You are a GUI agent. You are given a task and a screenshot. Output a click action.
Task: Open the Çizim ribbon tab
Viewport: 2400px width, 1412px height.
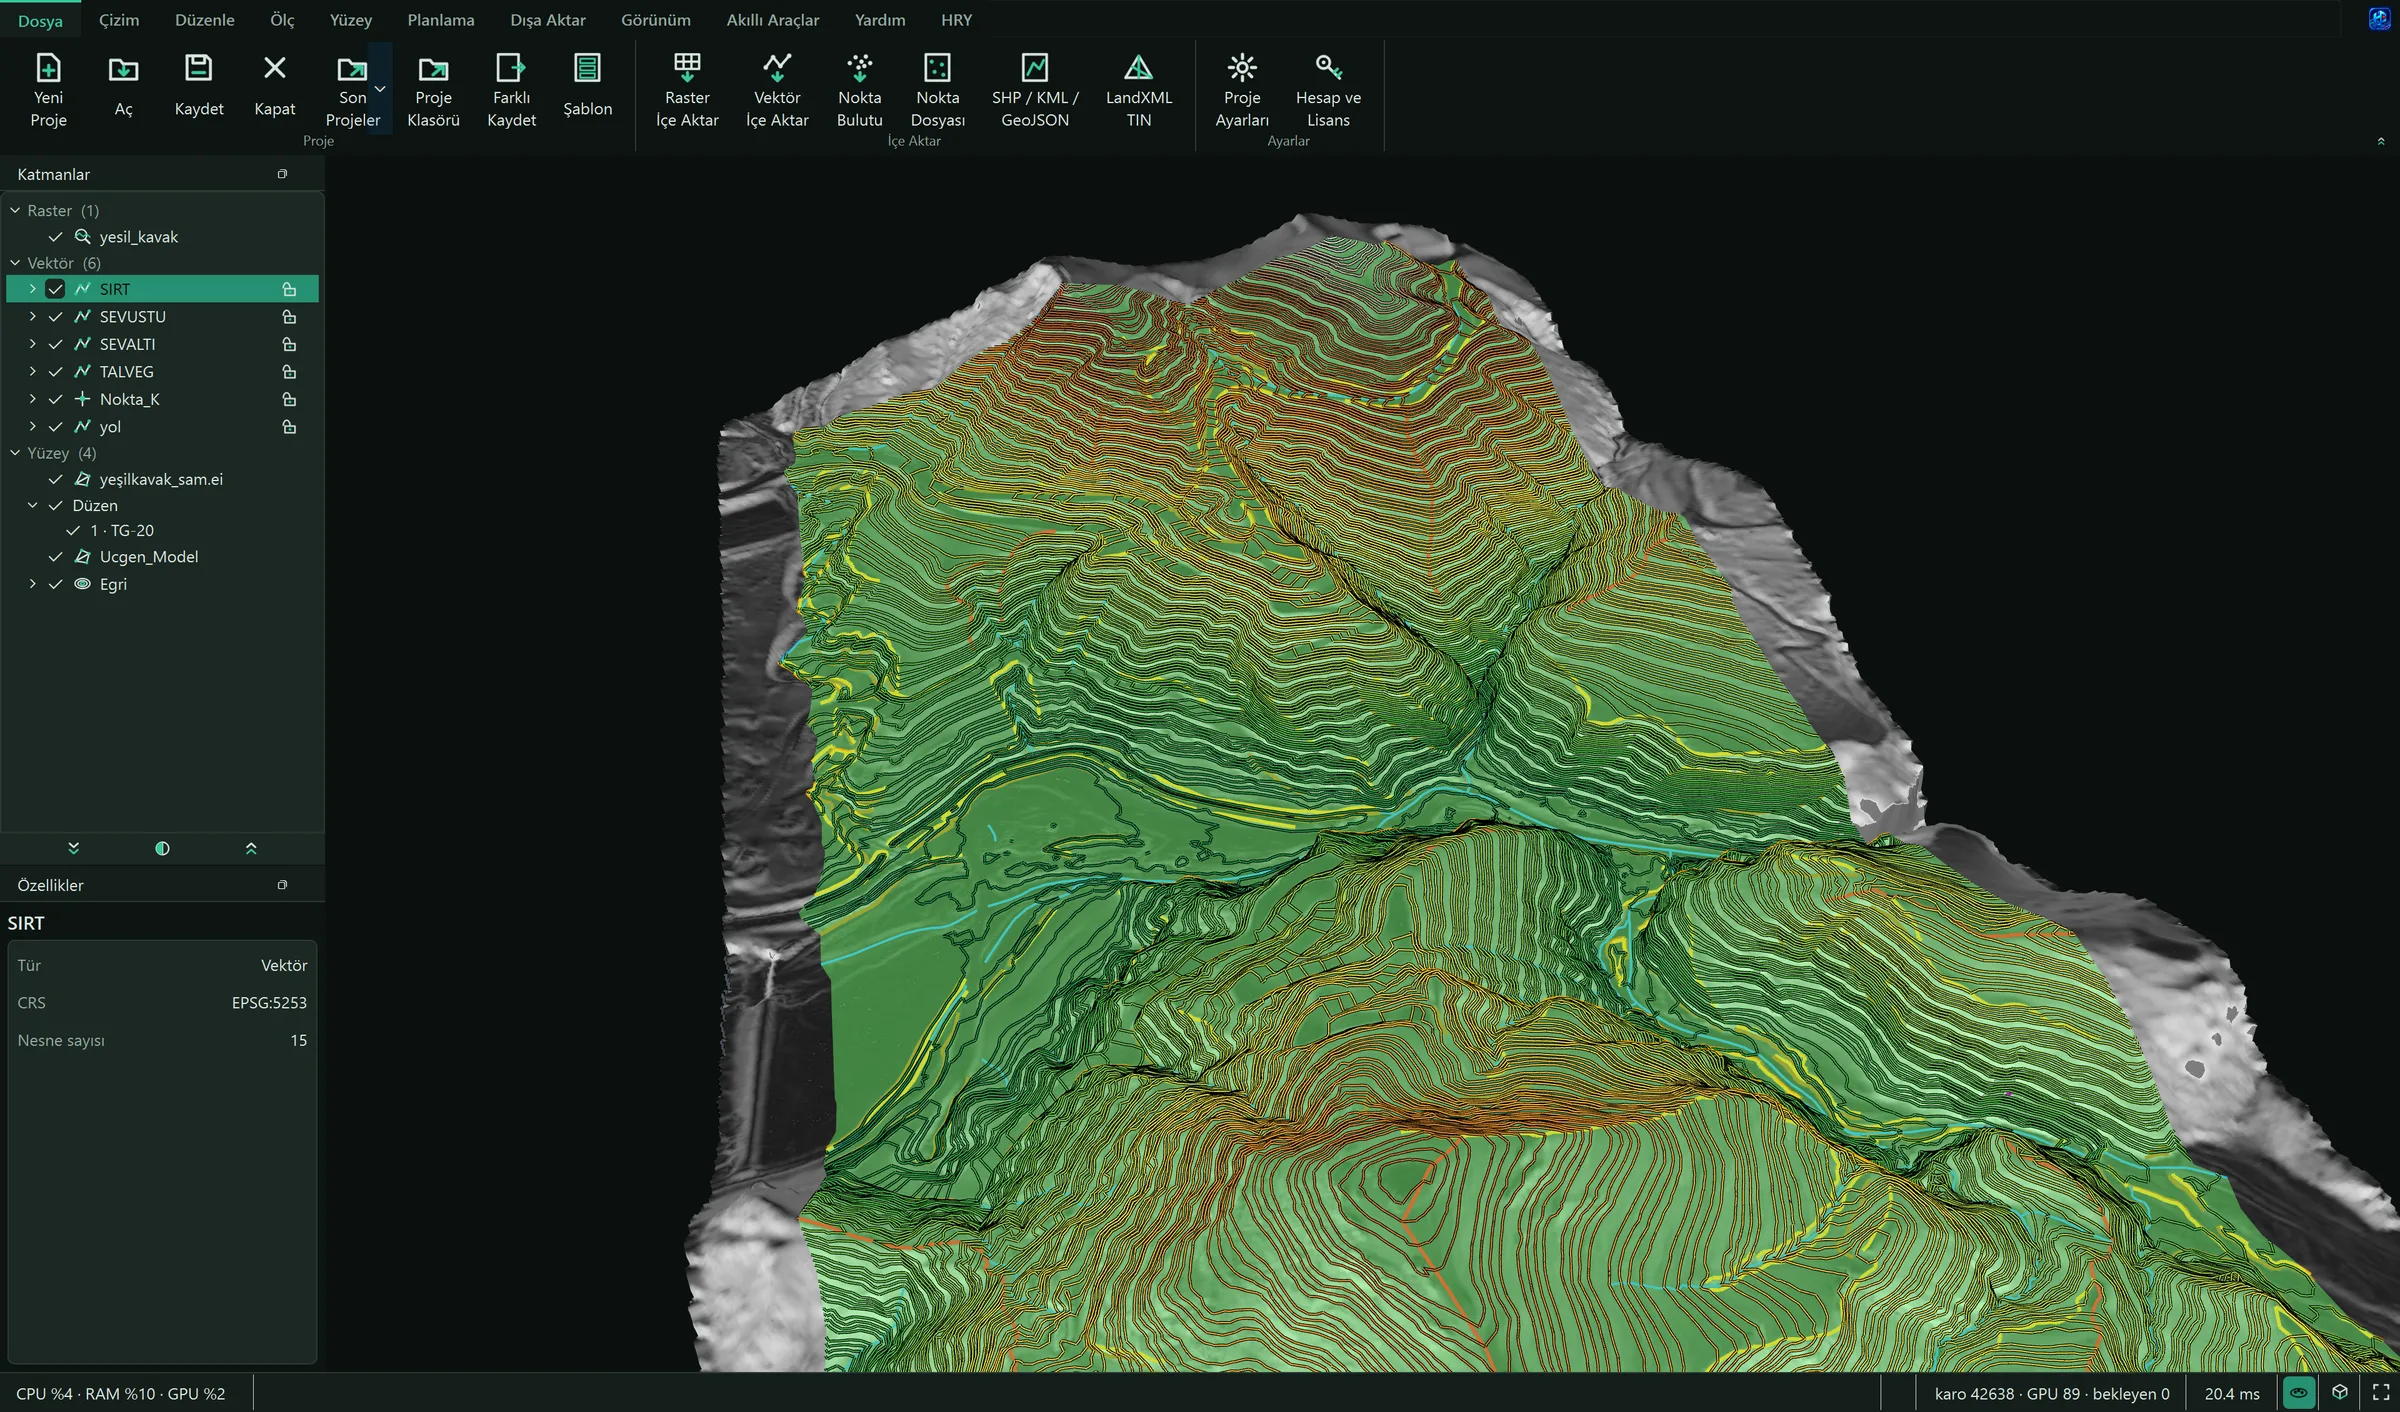(x=119, y=20)
